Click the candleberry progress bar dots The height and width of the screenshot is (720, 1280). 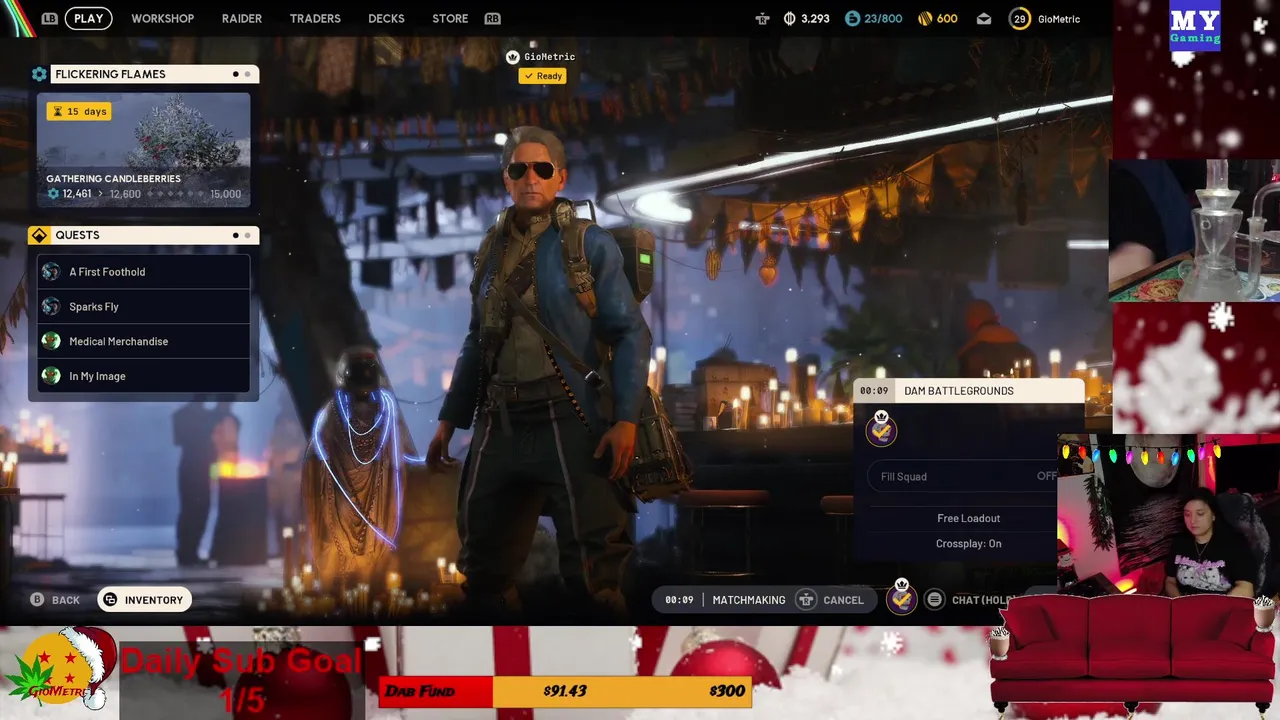pyautogui.click(x=177, y=194)
